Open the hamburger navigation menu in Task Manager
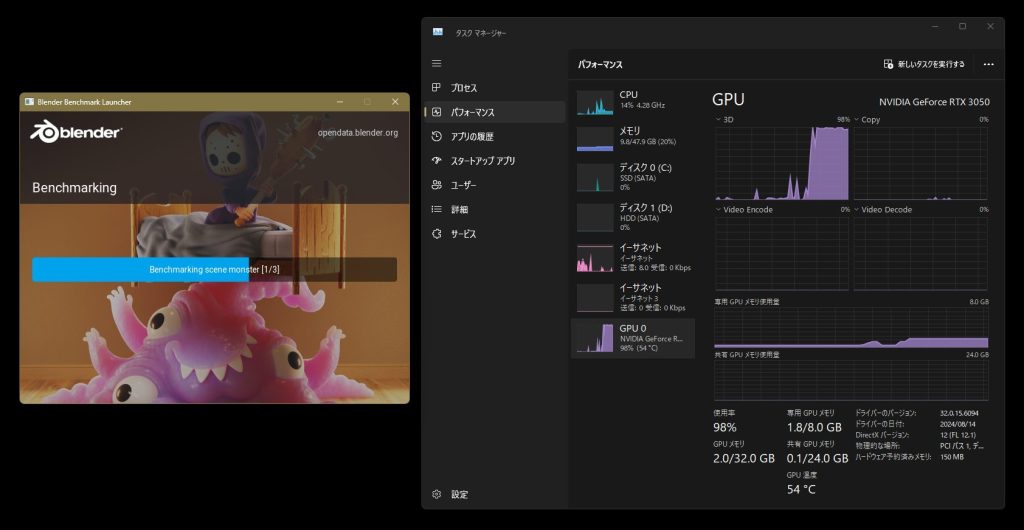The height and width of the screenshot is (530, 1024). [x=436, y=63]
